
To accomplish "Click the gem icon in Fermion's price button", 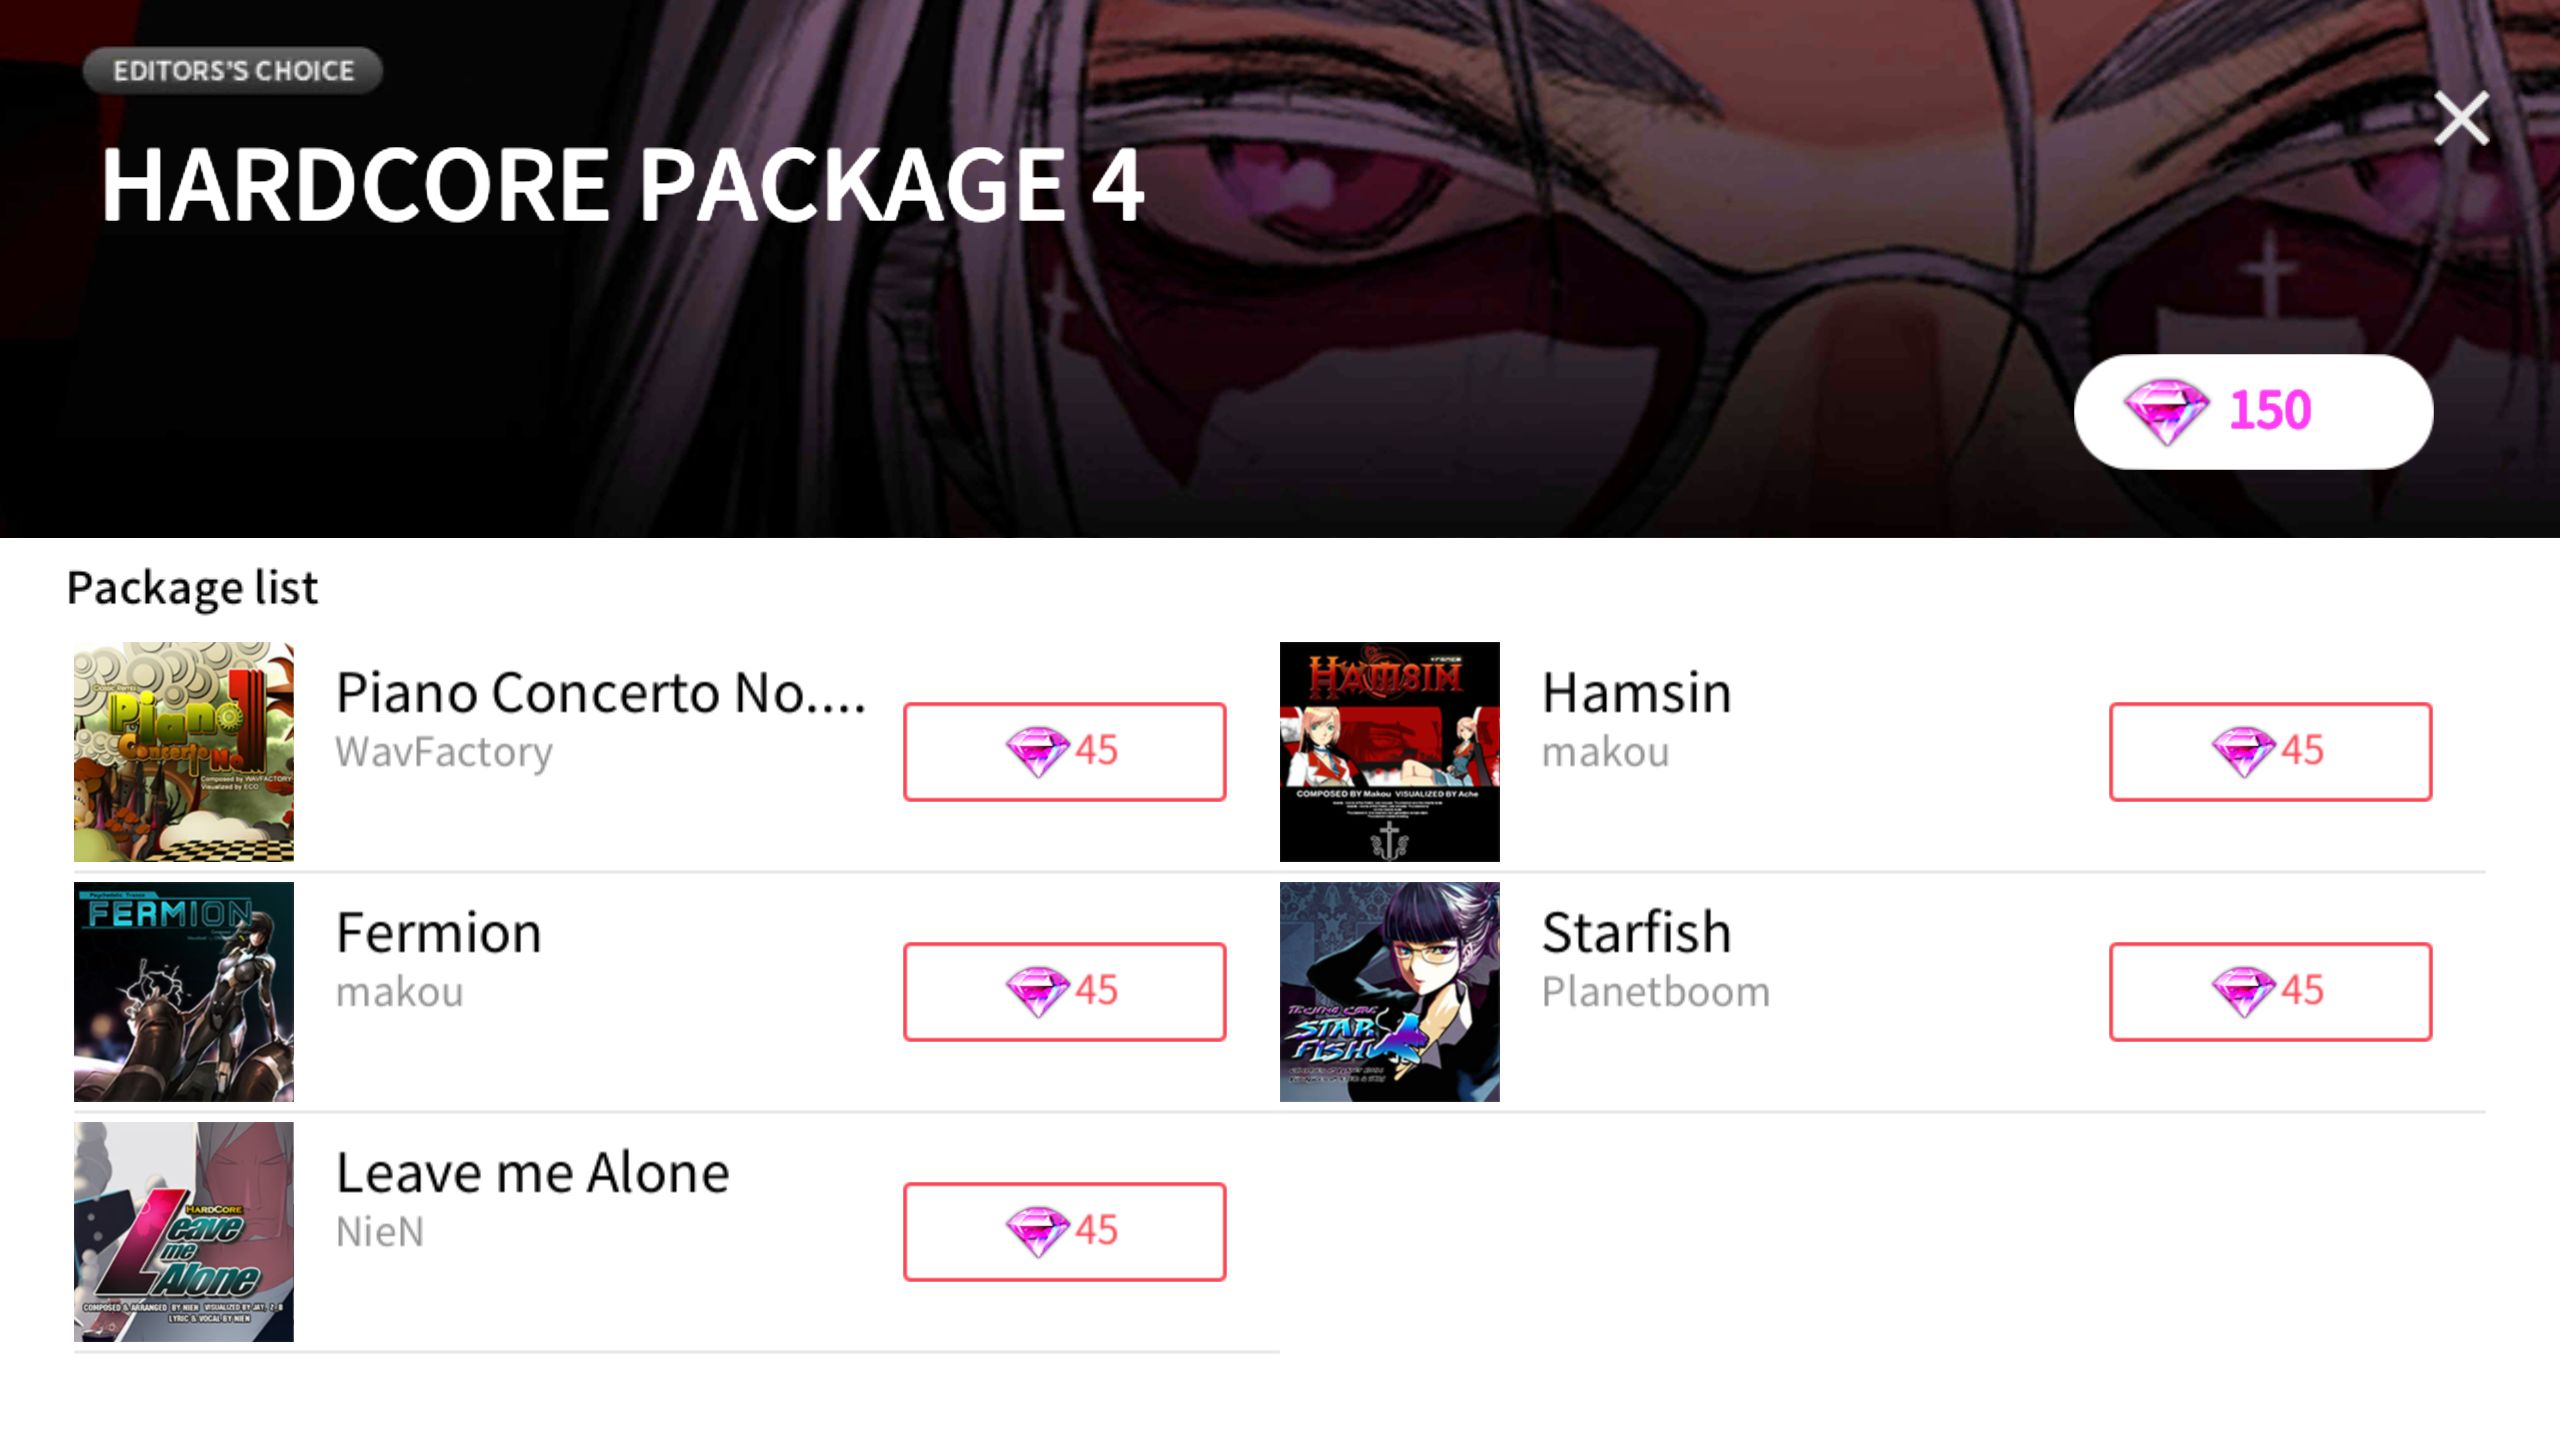I will [x=1038, y=992].
